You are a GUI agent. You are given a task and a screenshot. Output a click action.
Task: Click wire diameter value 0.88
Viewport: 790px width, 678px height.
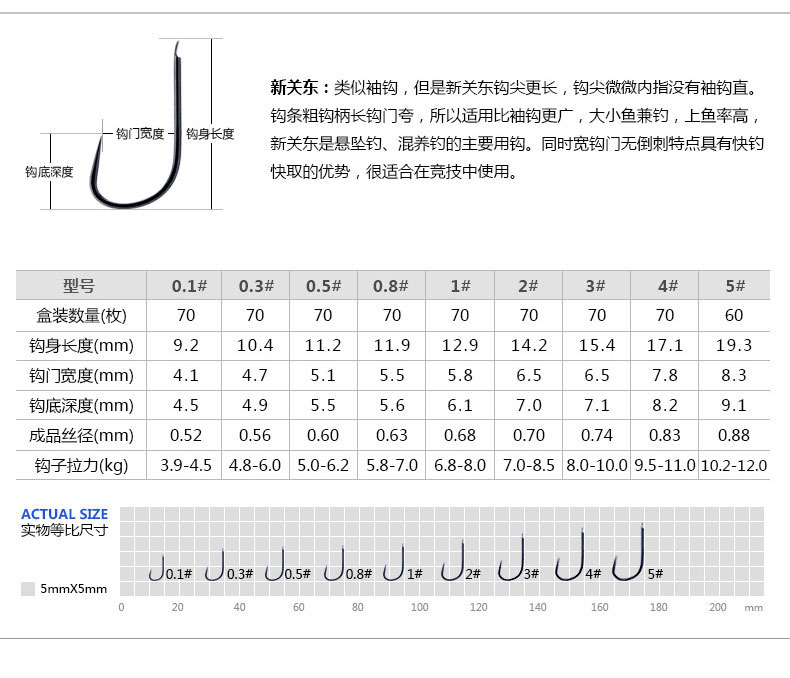pos(734,435)
